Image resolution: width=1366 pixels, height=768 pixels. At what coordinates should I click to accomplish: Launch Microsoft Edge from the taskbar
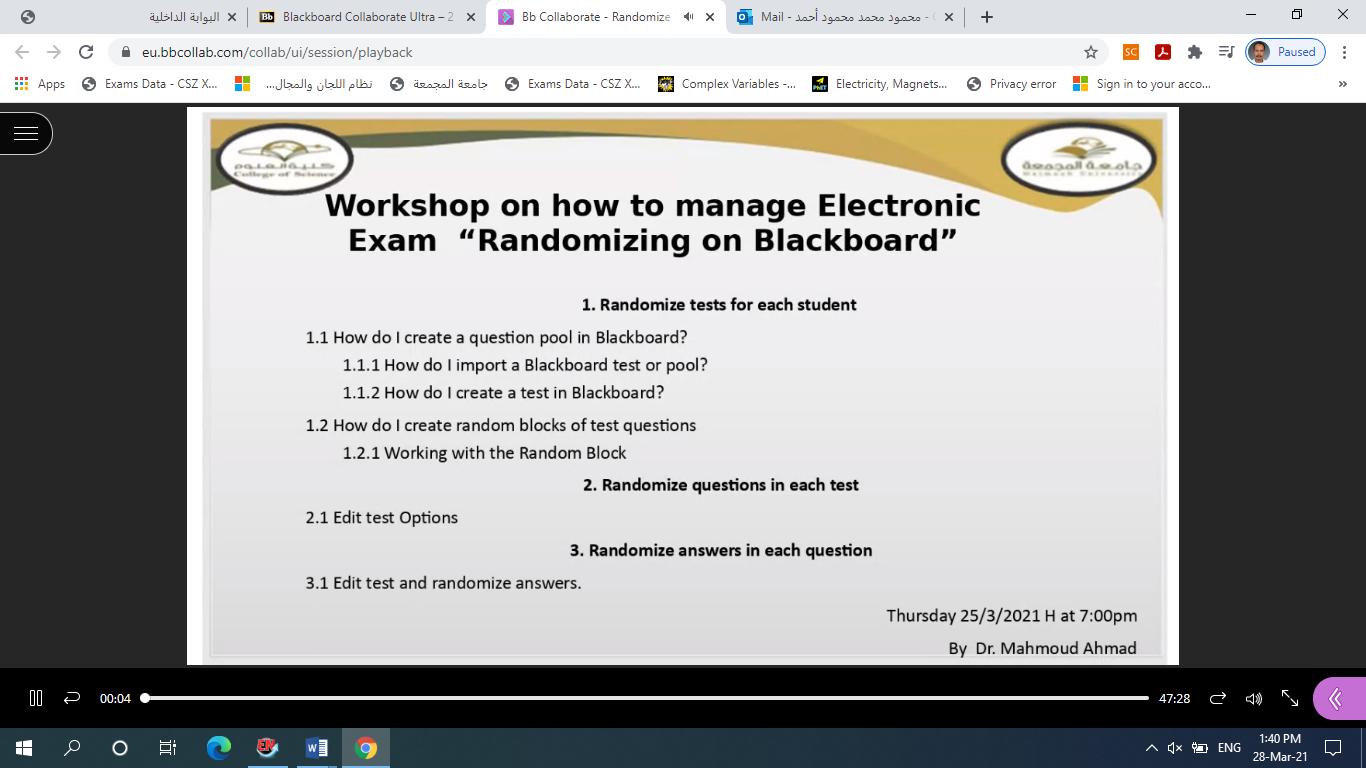[x=218, y=747]
